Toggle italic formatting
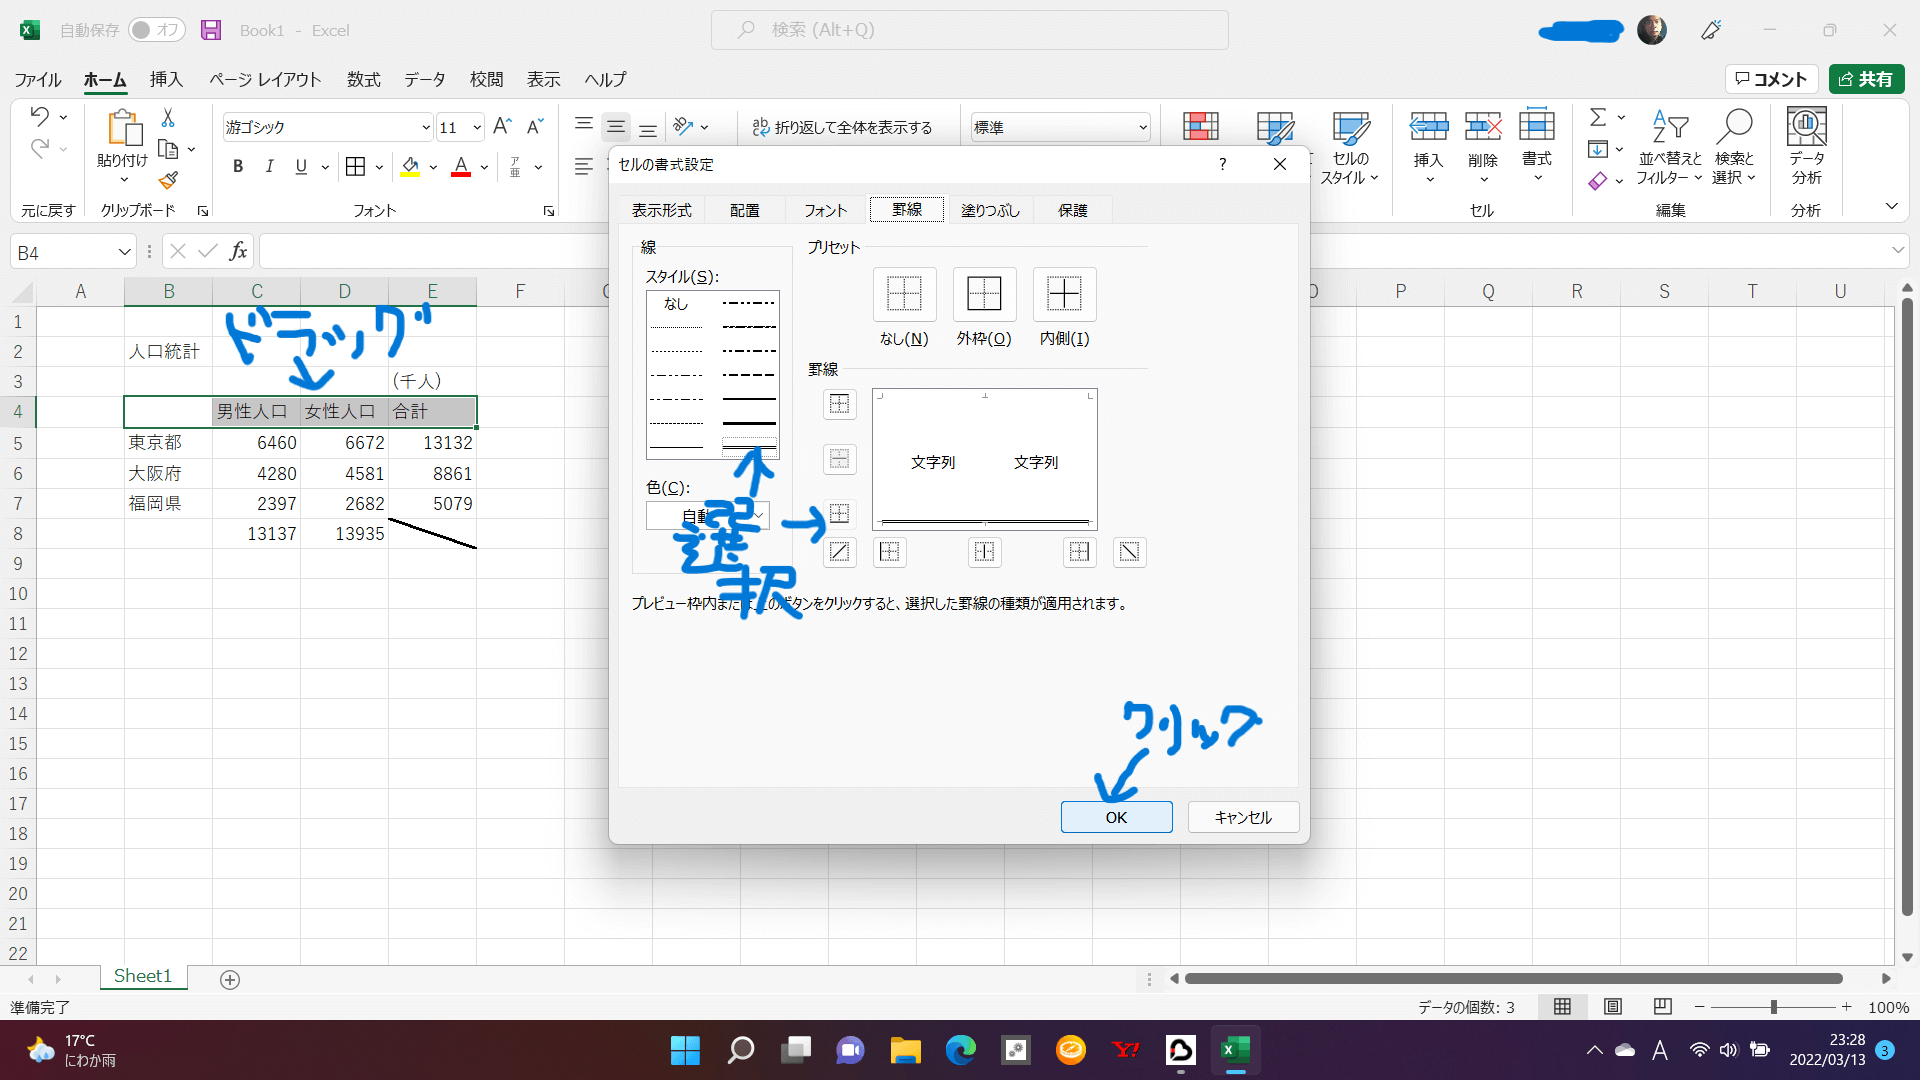 click(x=269, y=167)
